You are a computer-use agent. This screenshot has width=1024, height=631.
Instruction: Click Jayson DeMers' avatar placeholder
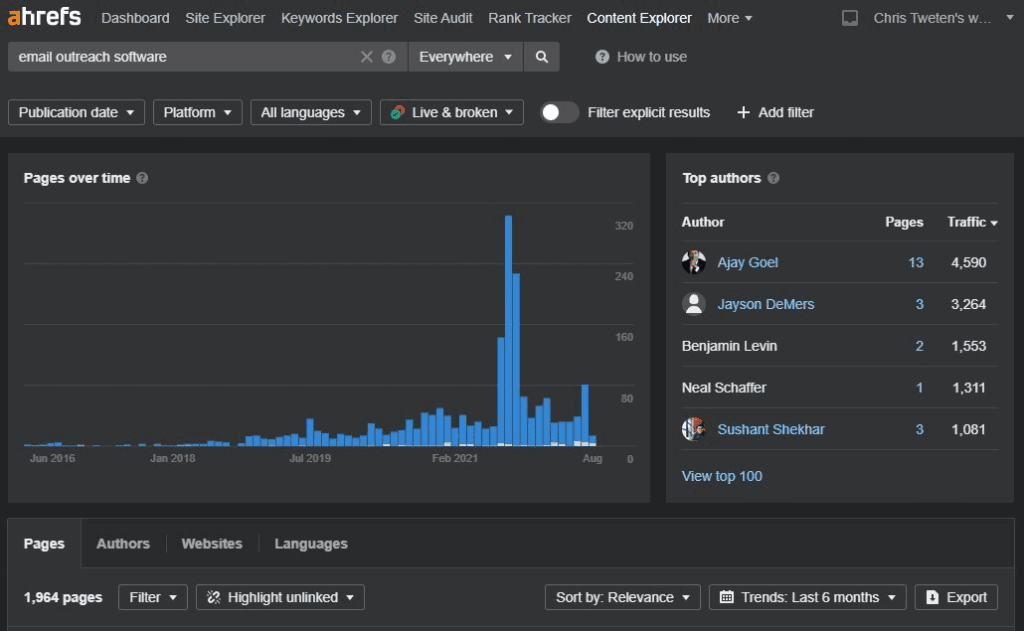click(x=694, y=304)
